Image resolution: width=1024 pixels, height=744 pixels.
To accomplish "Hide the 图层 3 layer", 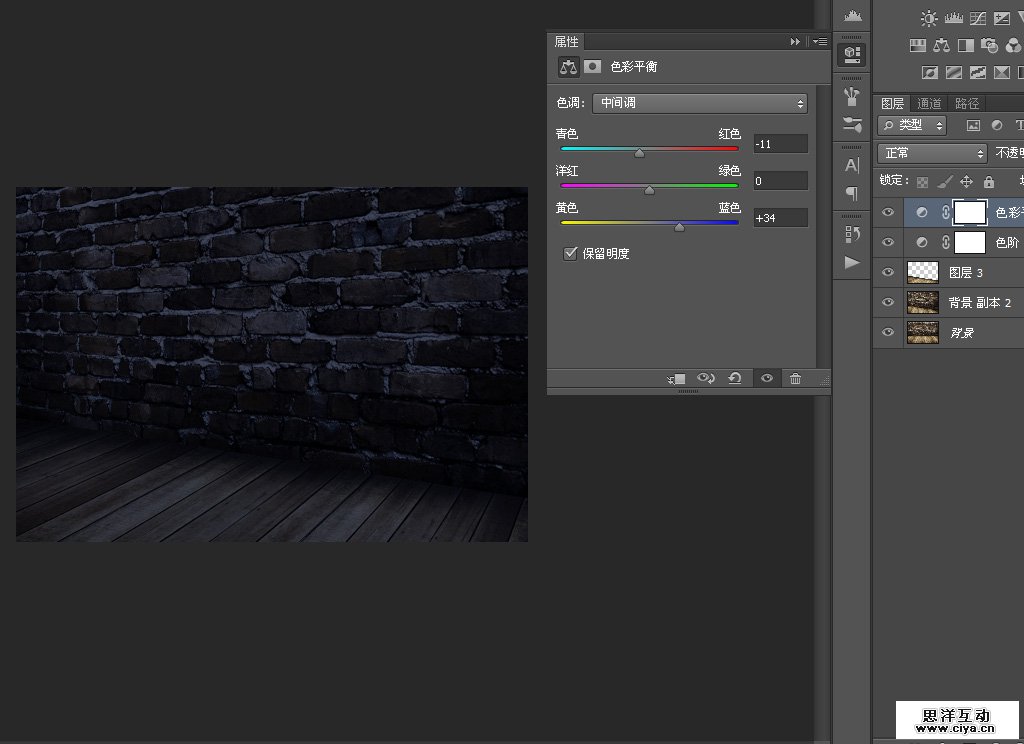I will point(887,272).
